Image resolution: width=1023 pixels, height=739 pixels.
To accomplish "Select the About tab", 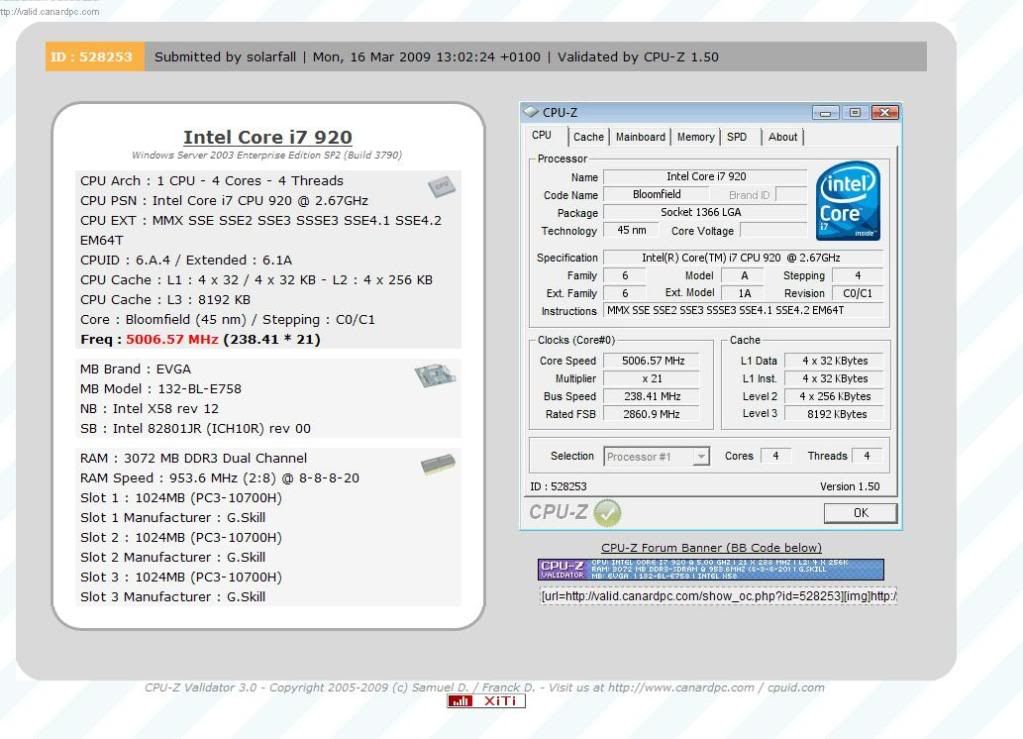I will tap(782, 137).
